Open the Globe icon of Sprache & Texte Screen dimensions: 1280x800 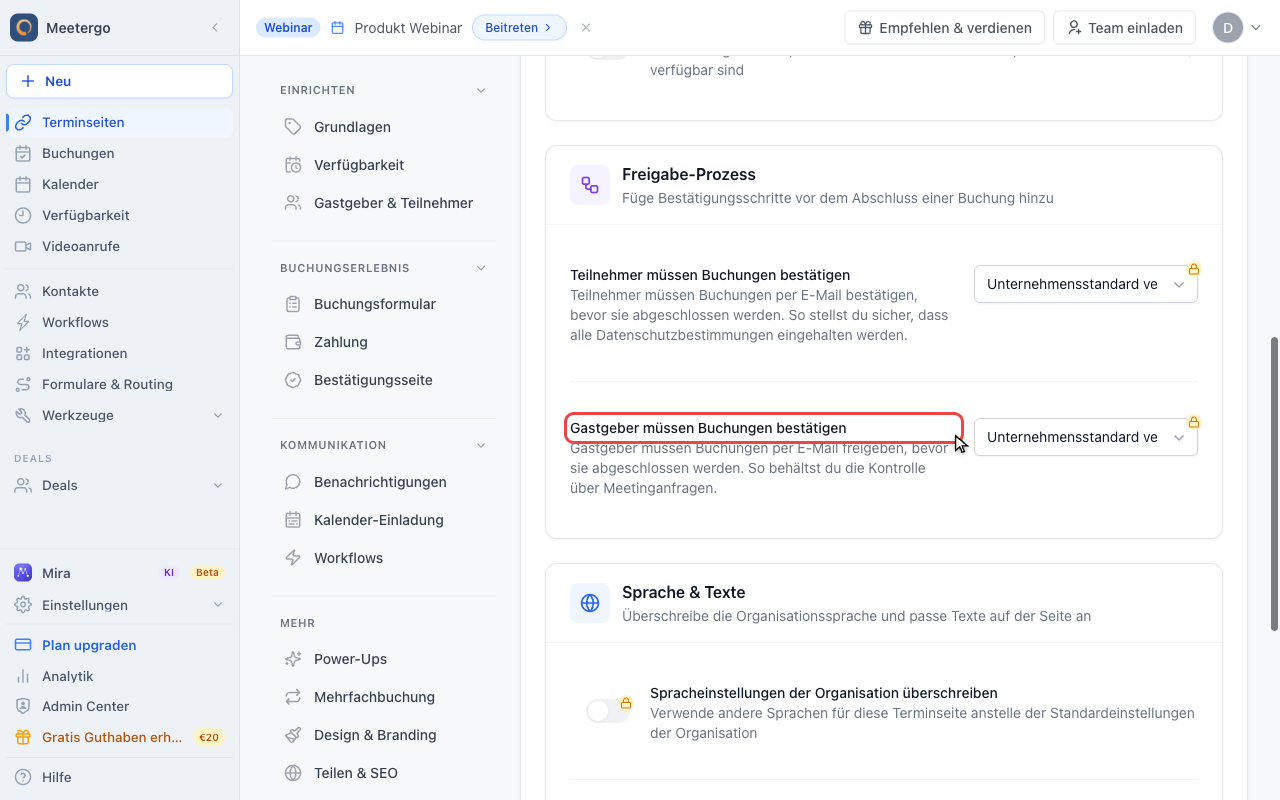[x=590, y=603]
